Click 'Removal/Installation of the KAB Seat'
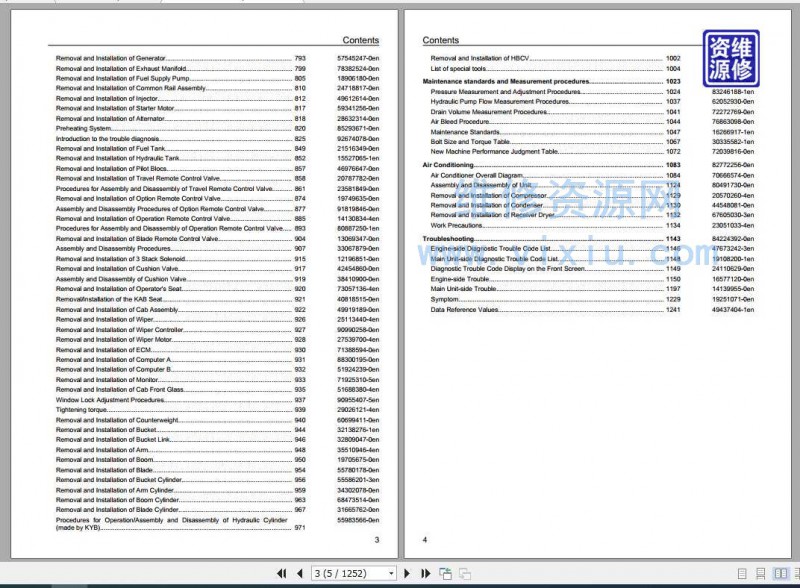Viewport: 800px width, 588px height. tap(109, 299)
